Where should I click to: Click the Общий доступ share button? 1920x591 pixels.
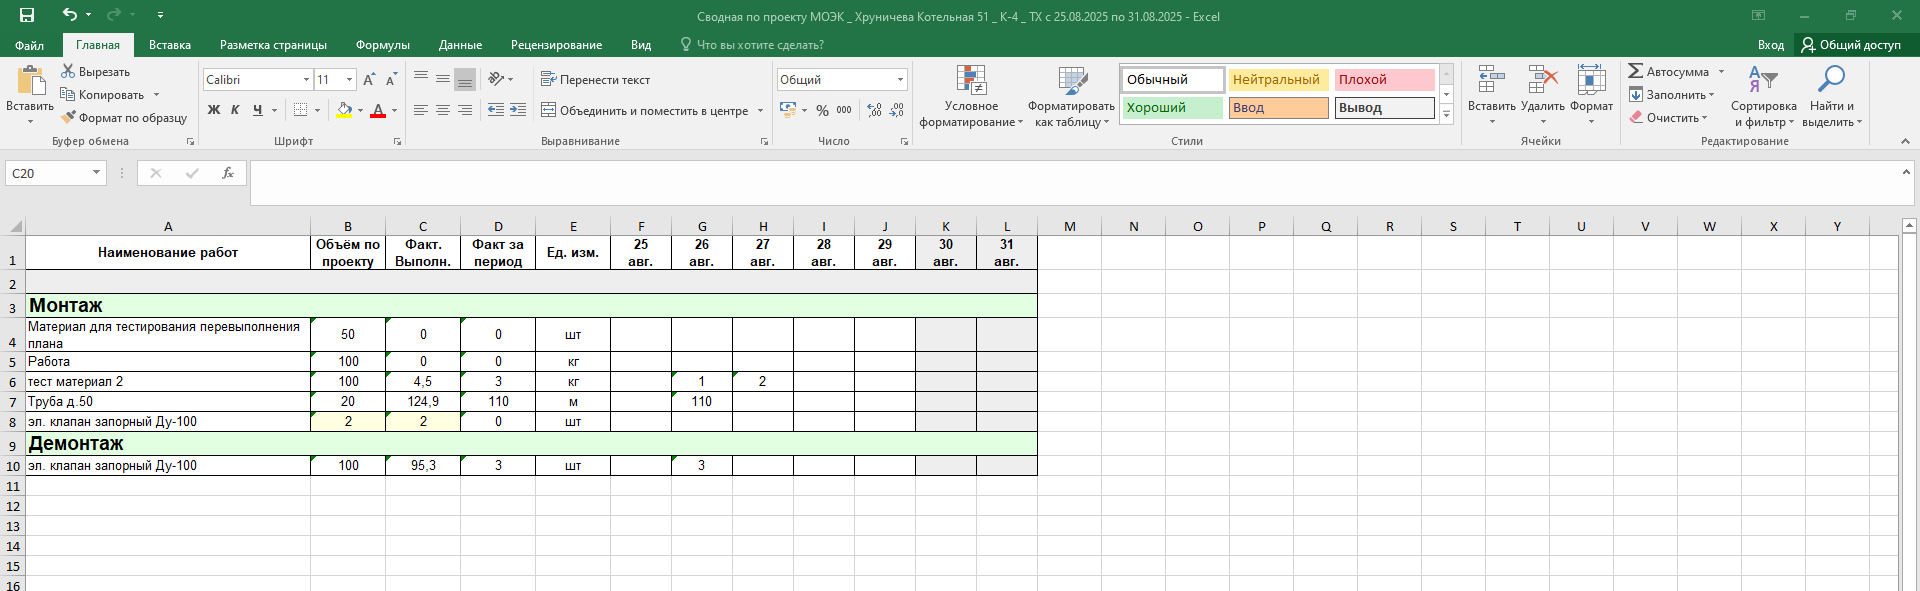(1851, 45)
